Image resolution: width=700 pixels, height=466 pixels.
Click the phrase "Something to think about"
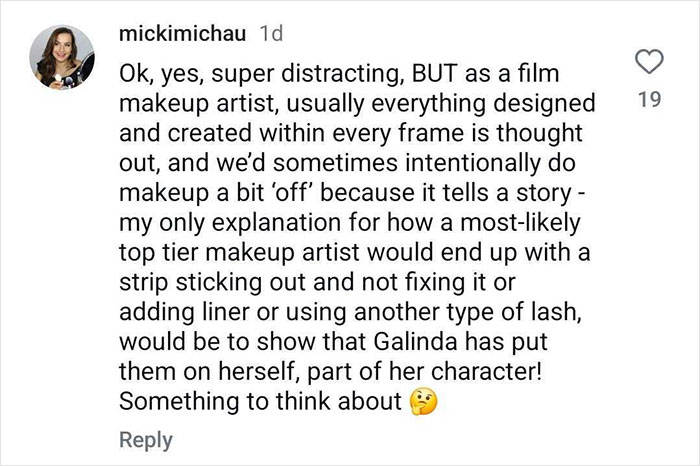[260, 402]
